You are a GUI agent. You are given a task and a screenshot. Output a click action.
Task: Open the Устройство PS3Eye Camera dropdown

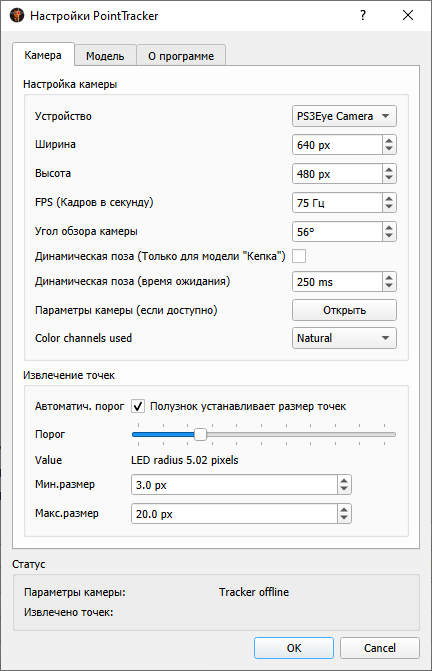(344, 116)
